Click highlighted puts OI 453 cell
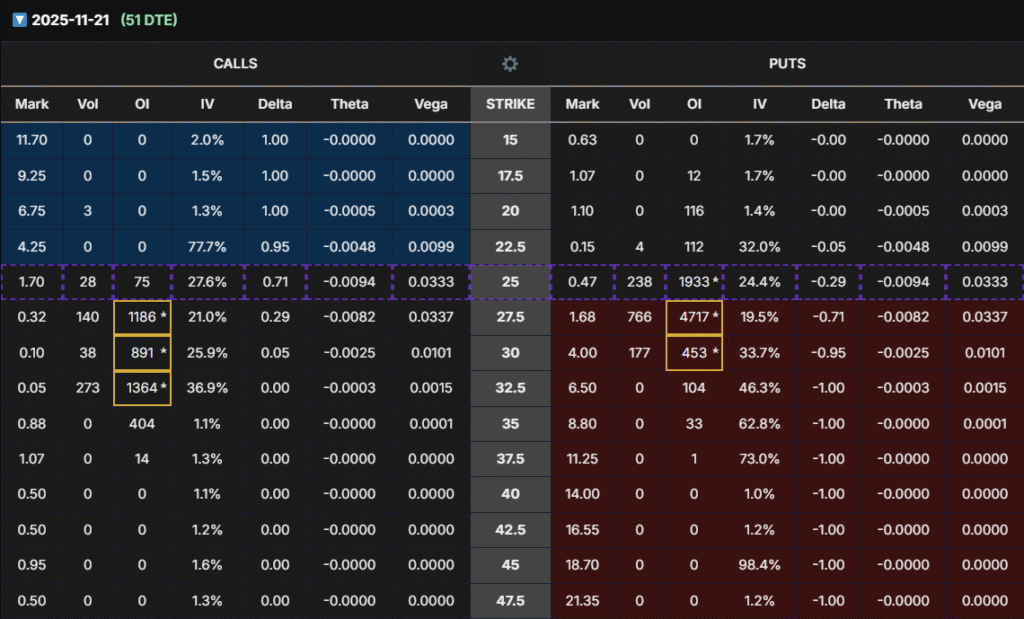This screenshot has width=1024, height=619. tap(694, 352)
